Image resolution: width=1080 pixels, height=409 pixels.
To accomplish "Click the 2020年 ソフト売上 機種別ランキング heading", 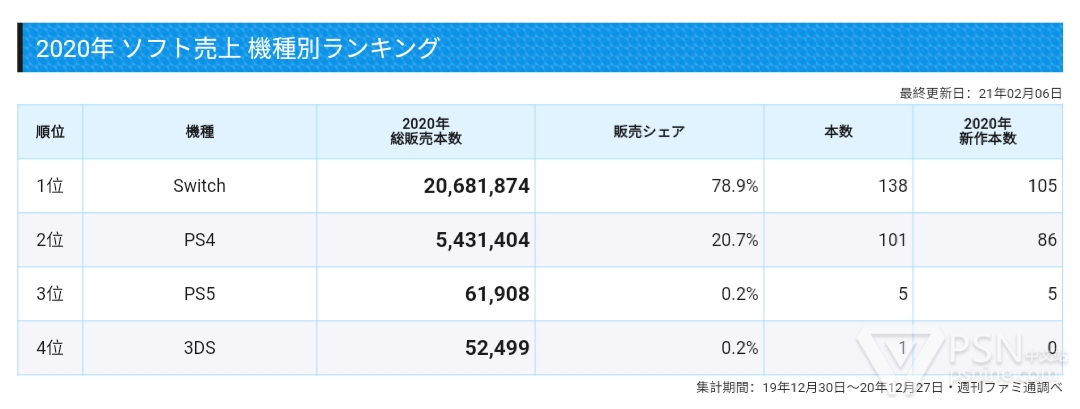I will [237, 48].
